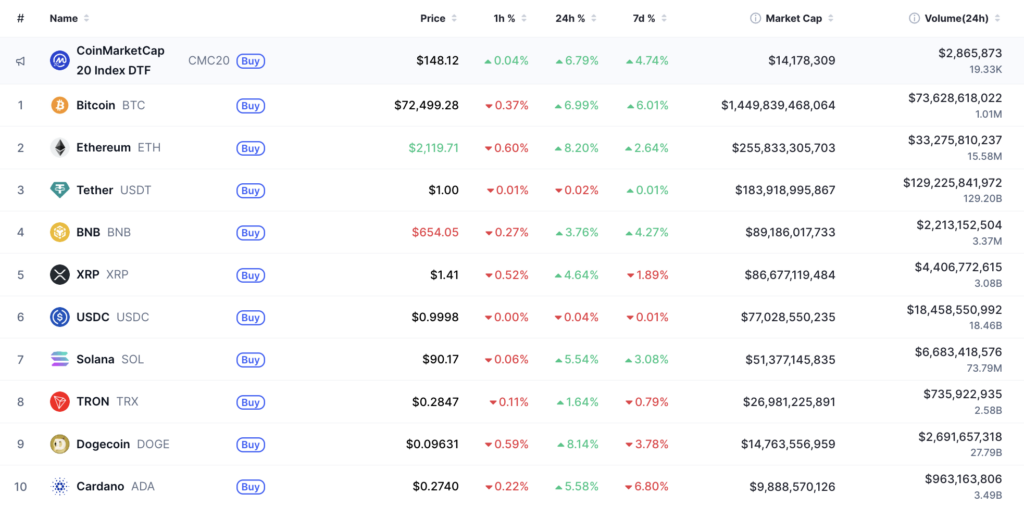Image resolution: width=1024 pixels, height=506 pixels.
Task: Click Buy button for Bitcoin
Action: click(251, 105)
